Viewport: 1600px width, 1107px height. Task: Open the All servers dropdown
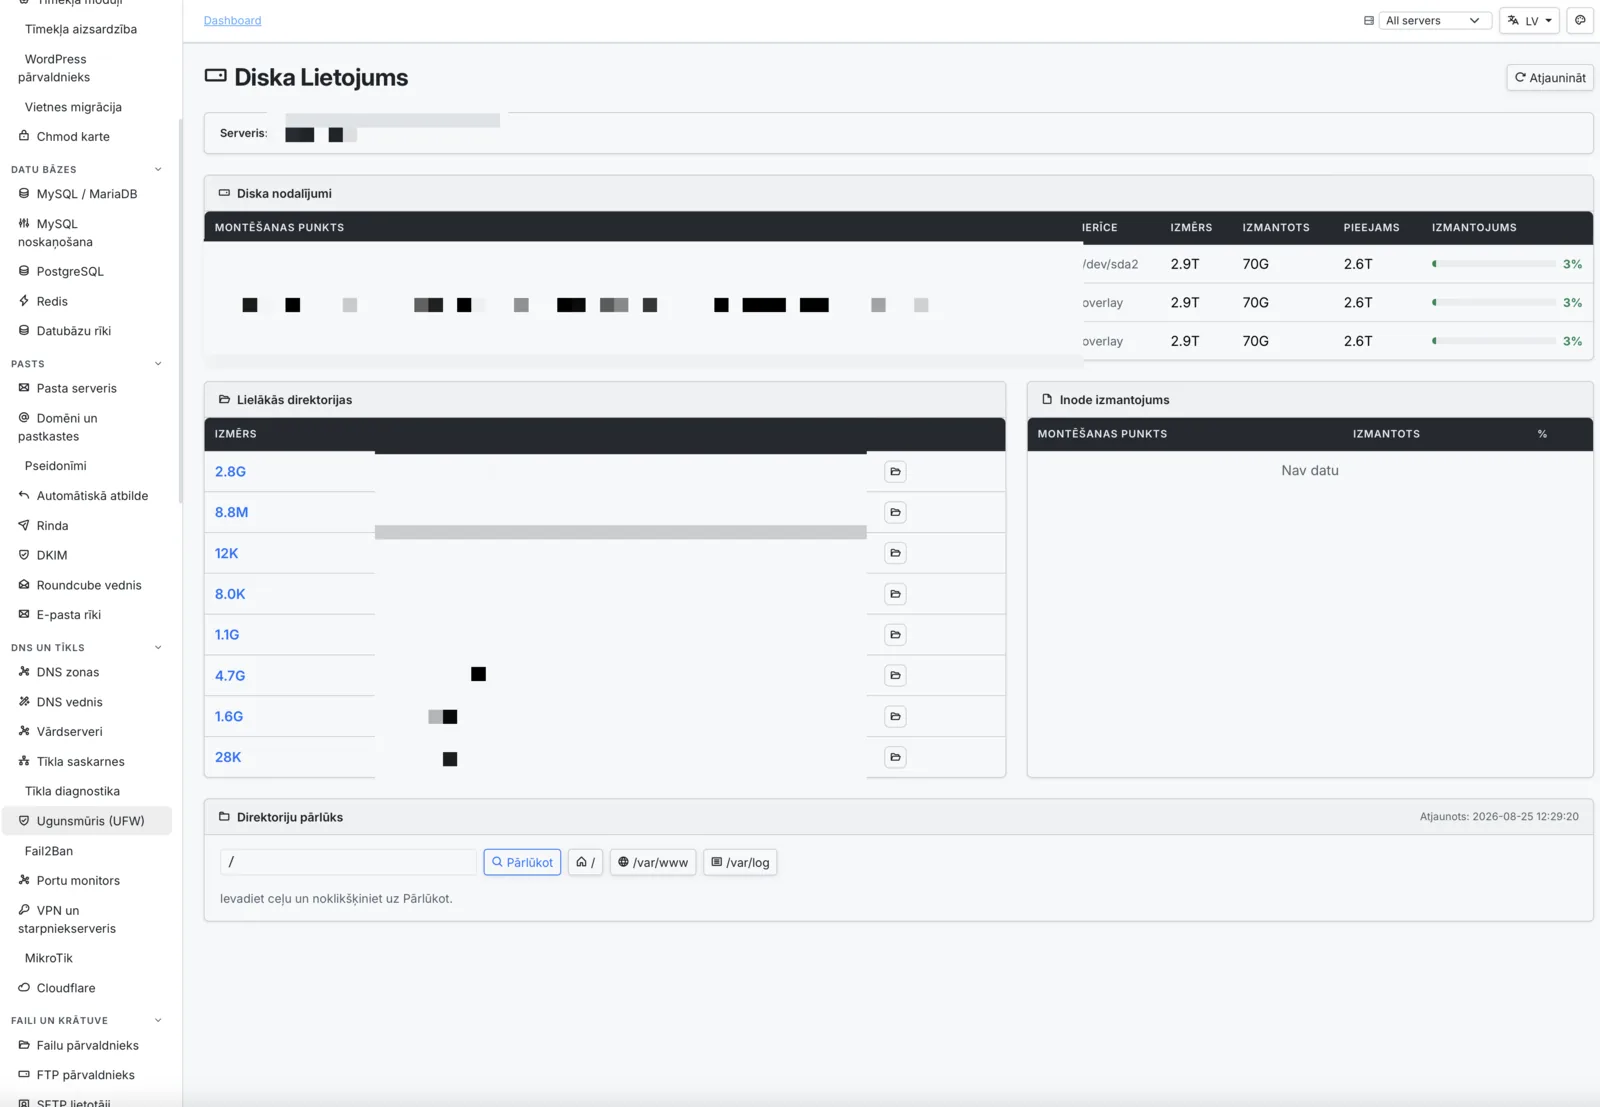(x=1435, y=20)
